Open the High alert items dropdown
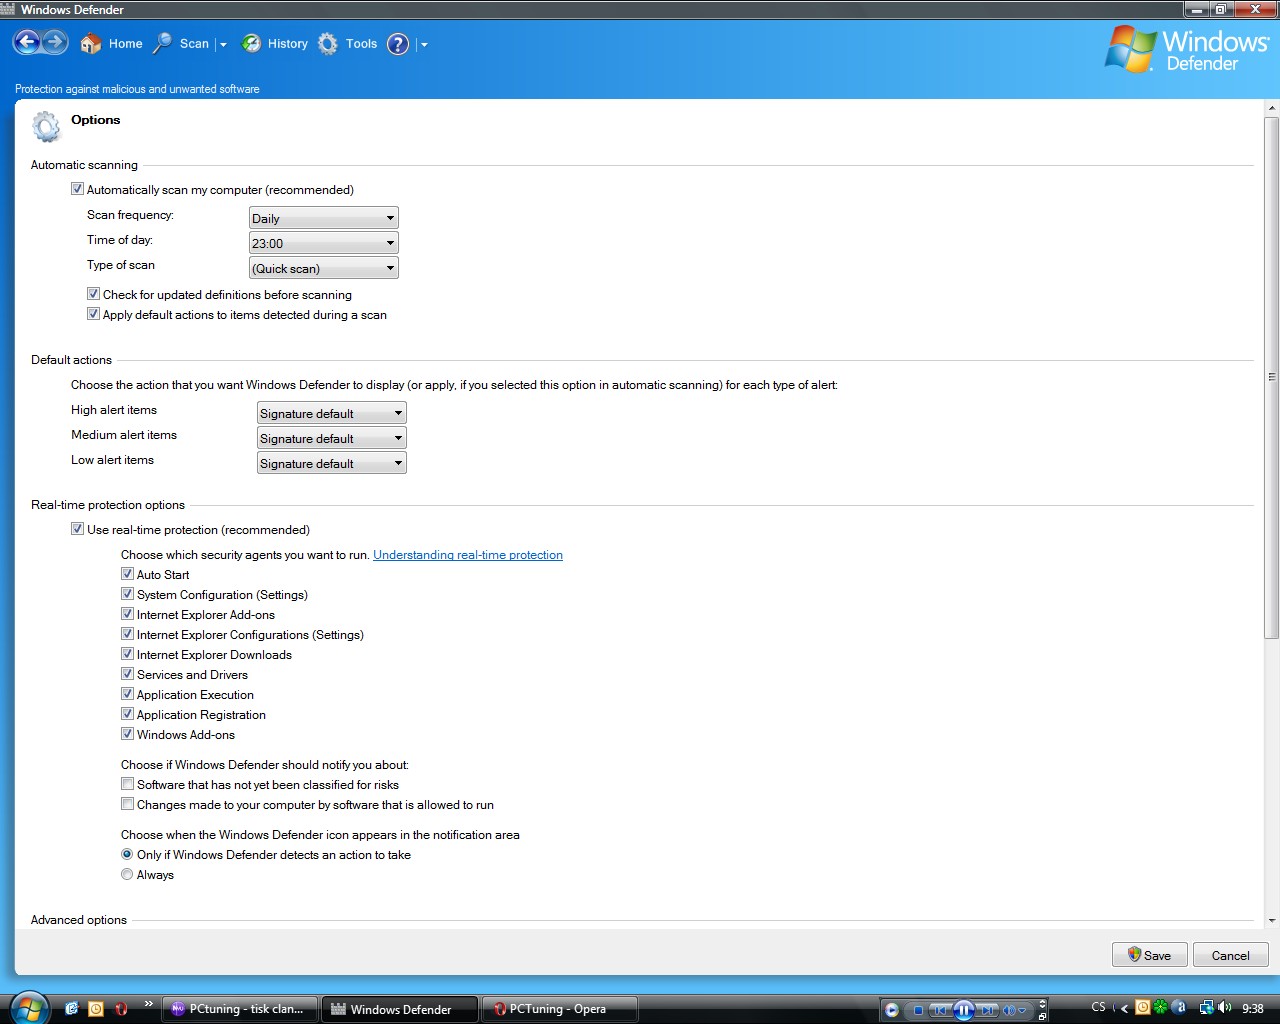The image size is (1280, 1024). click(x=331, y=413)
